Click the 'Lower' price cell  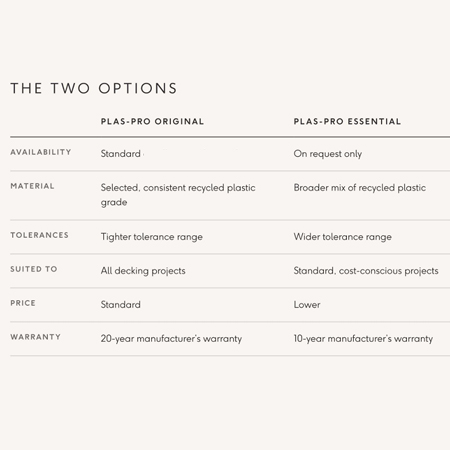[307, 305]
